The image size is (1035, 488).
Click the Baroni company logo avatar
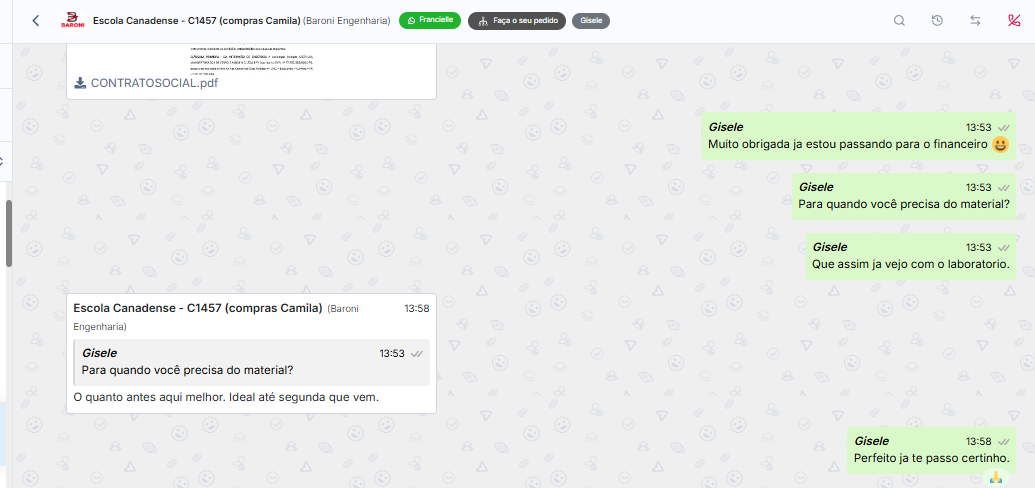click(73, 21)
